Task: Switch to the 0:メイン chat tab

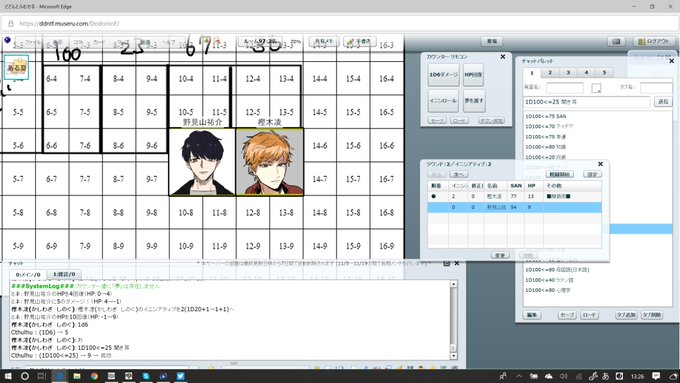Action: click(x=28, y=275)
